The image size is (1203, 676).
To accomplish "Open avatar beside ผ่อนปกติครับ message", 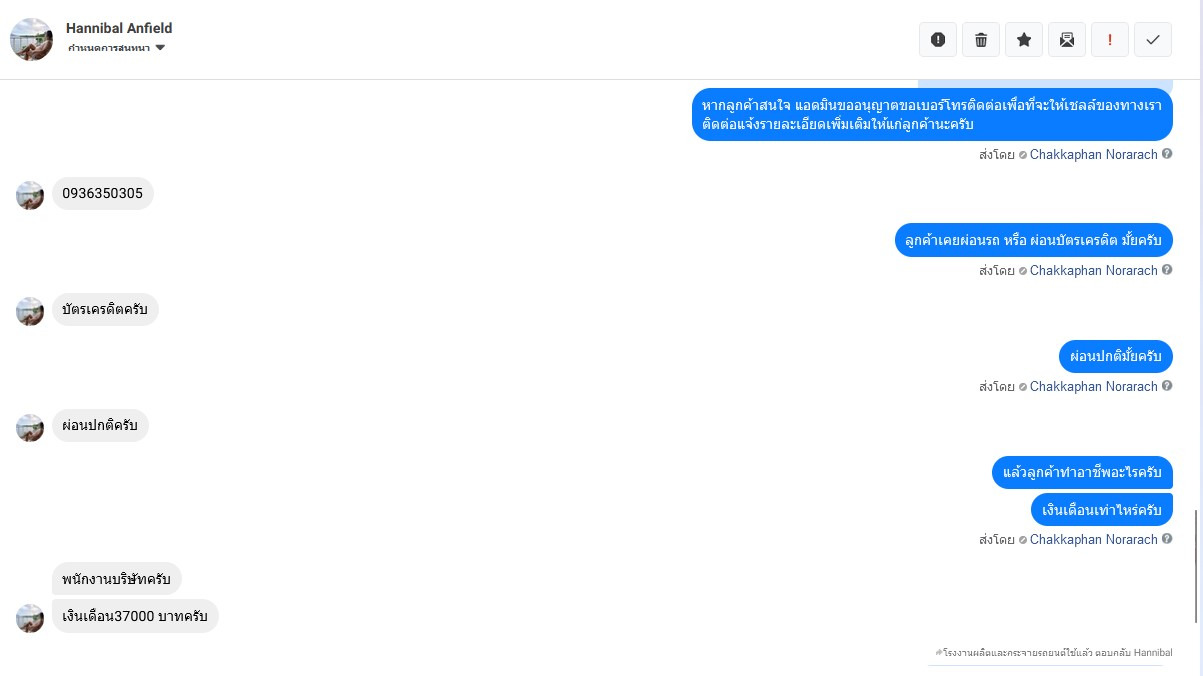I will click(x=30, y=428).
